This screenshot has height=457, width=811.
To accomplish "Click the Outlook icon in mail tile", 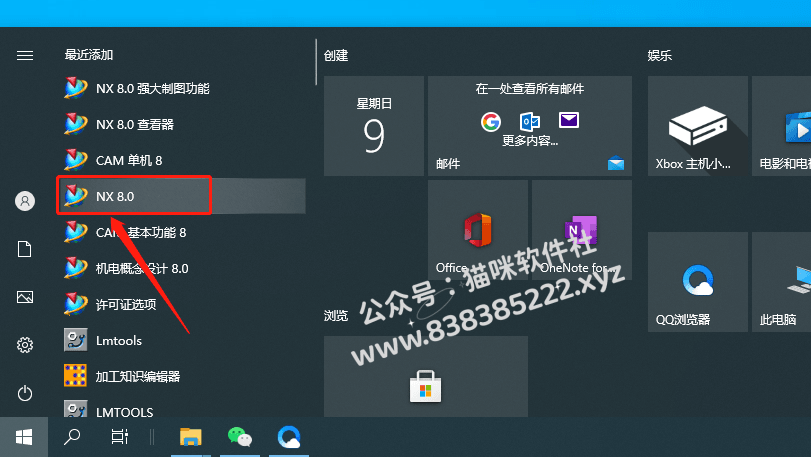I will 530,121.
